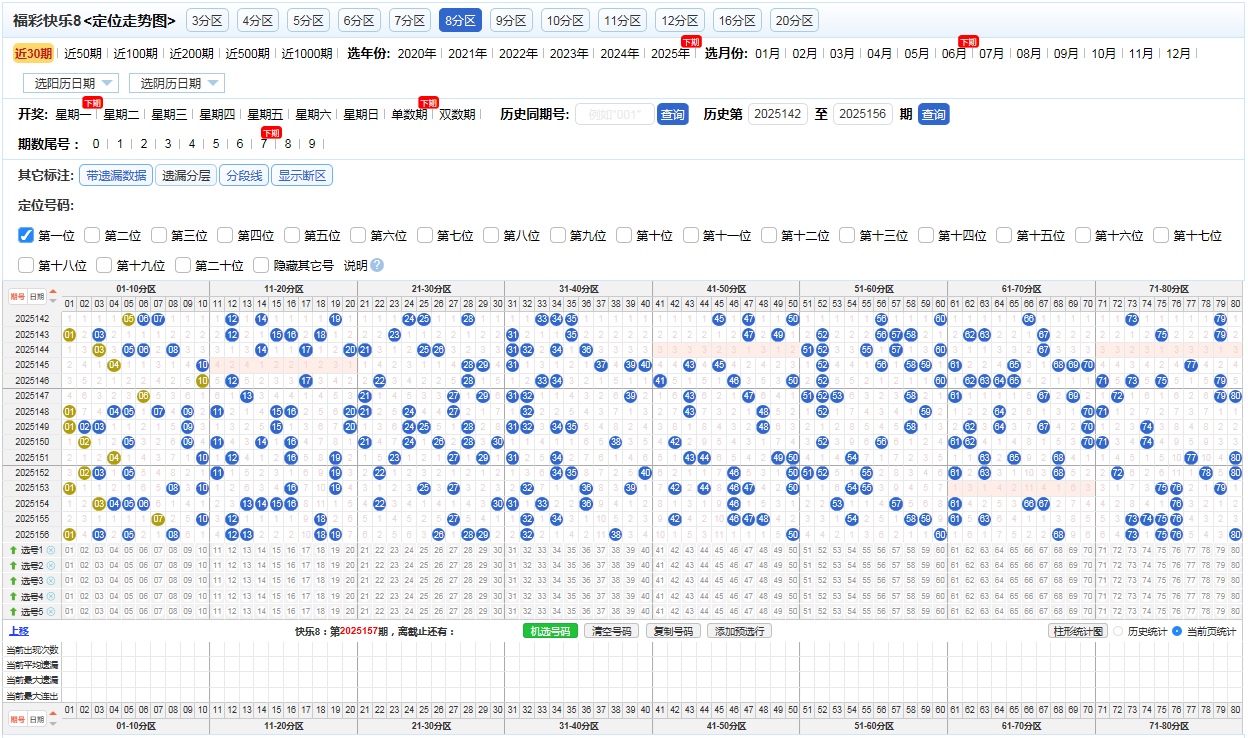The height and width of the screenshot is (738, 1248).
Task: Click the orange sort-up arrow in top table header
Action: 53,292
